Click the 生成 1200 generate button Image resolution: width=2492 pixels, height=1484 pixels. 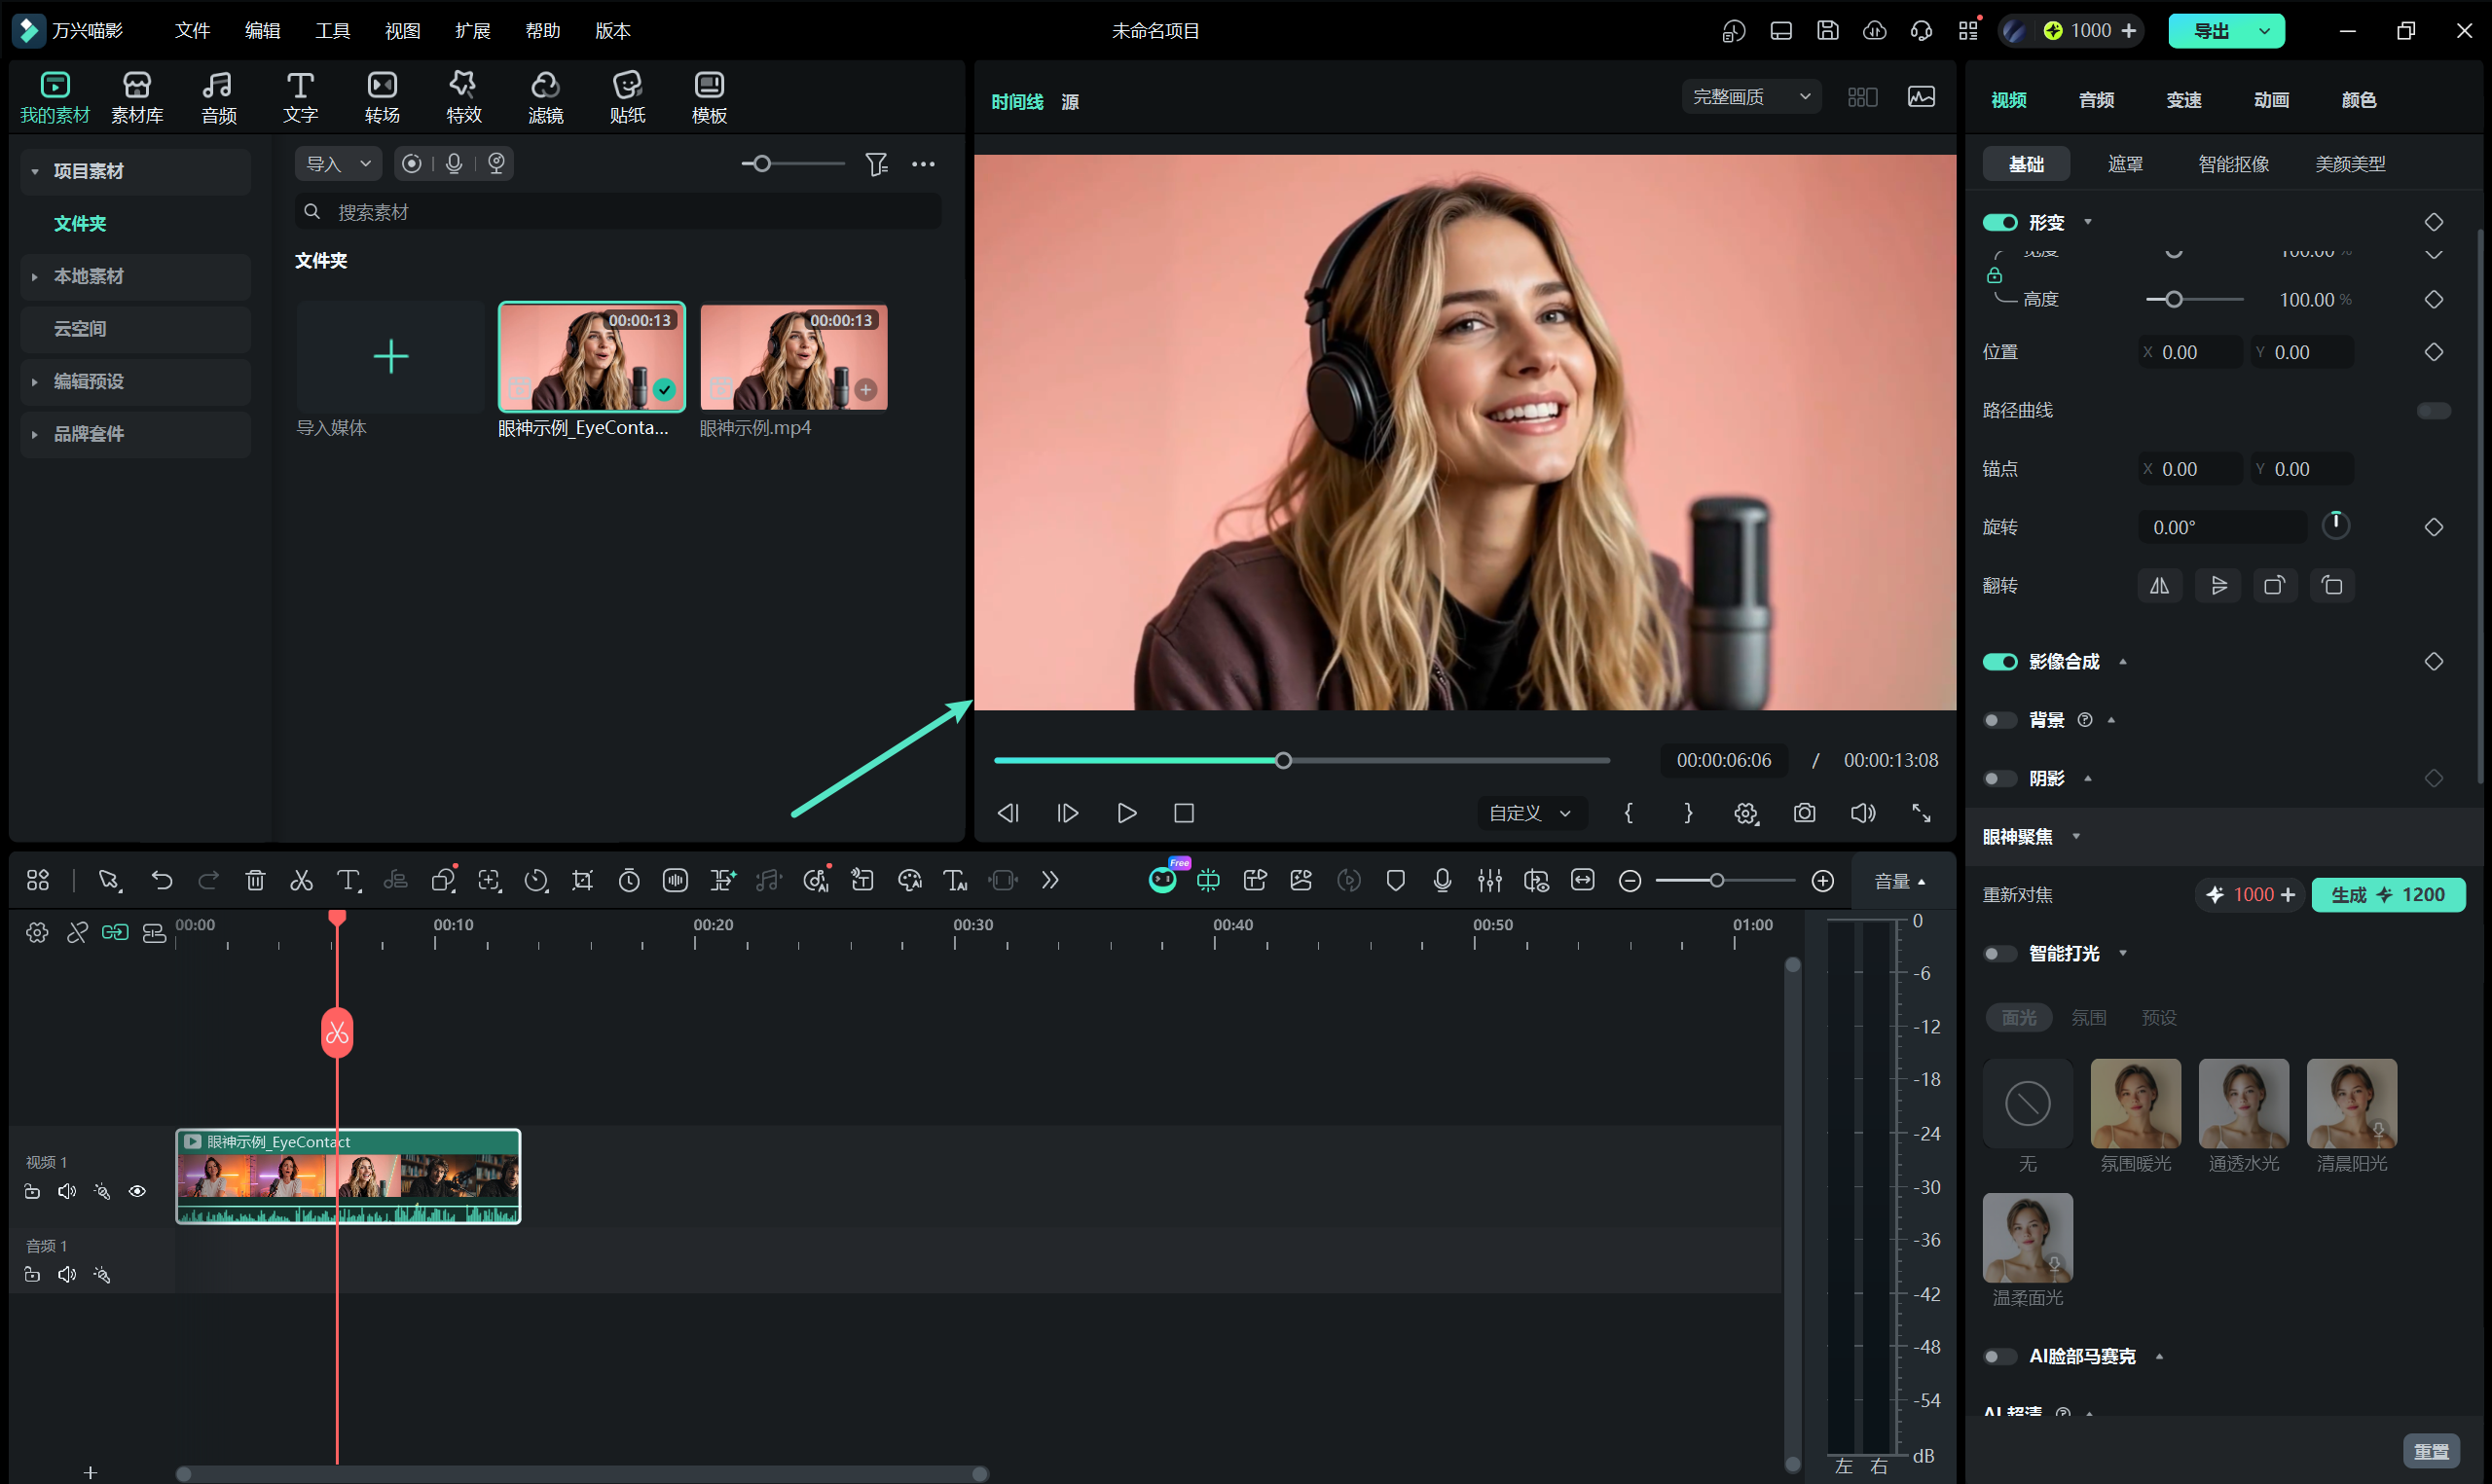(x=2388, y=895)
